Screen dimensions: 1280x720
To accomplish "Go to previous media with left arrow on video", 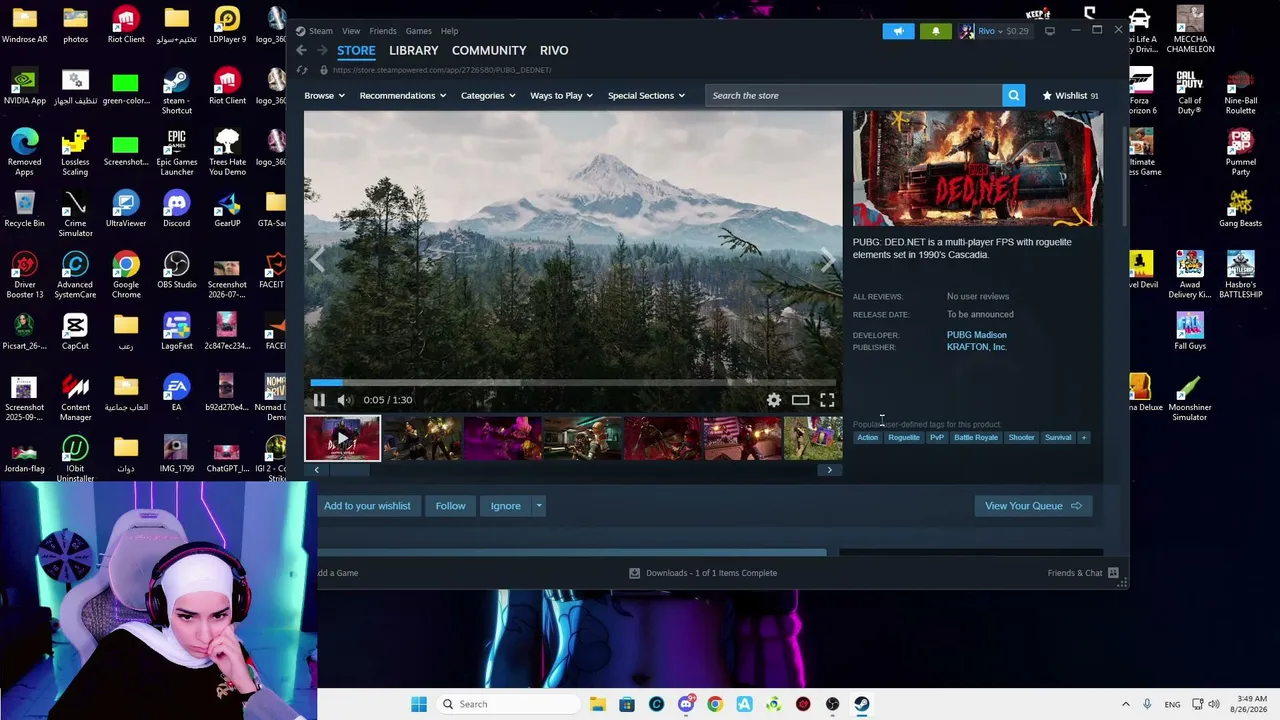I will click(x=317, y=261).
